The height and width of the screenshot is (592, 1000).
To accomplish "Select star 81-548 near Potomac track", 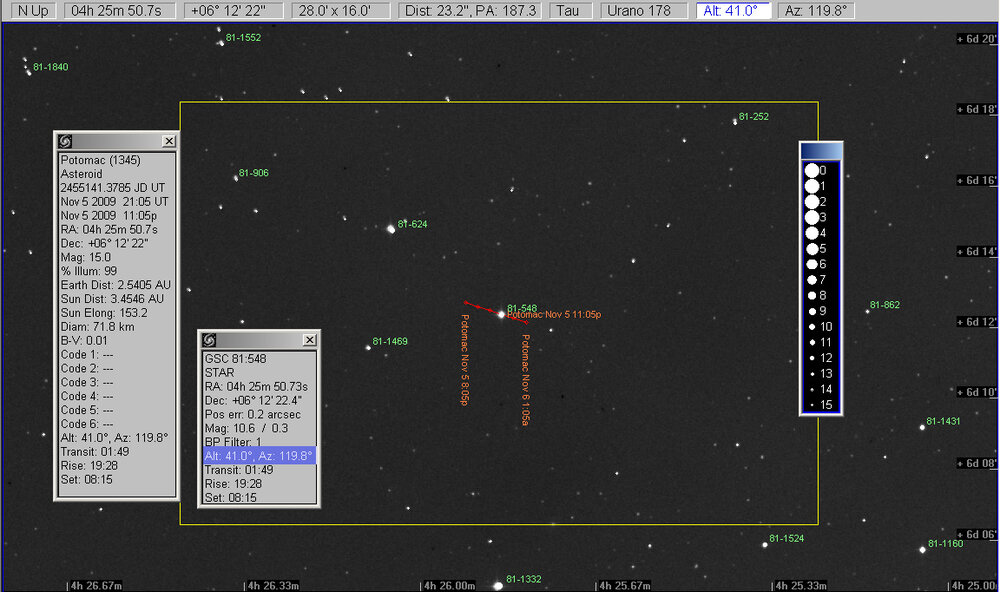I will click(501, 314).
